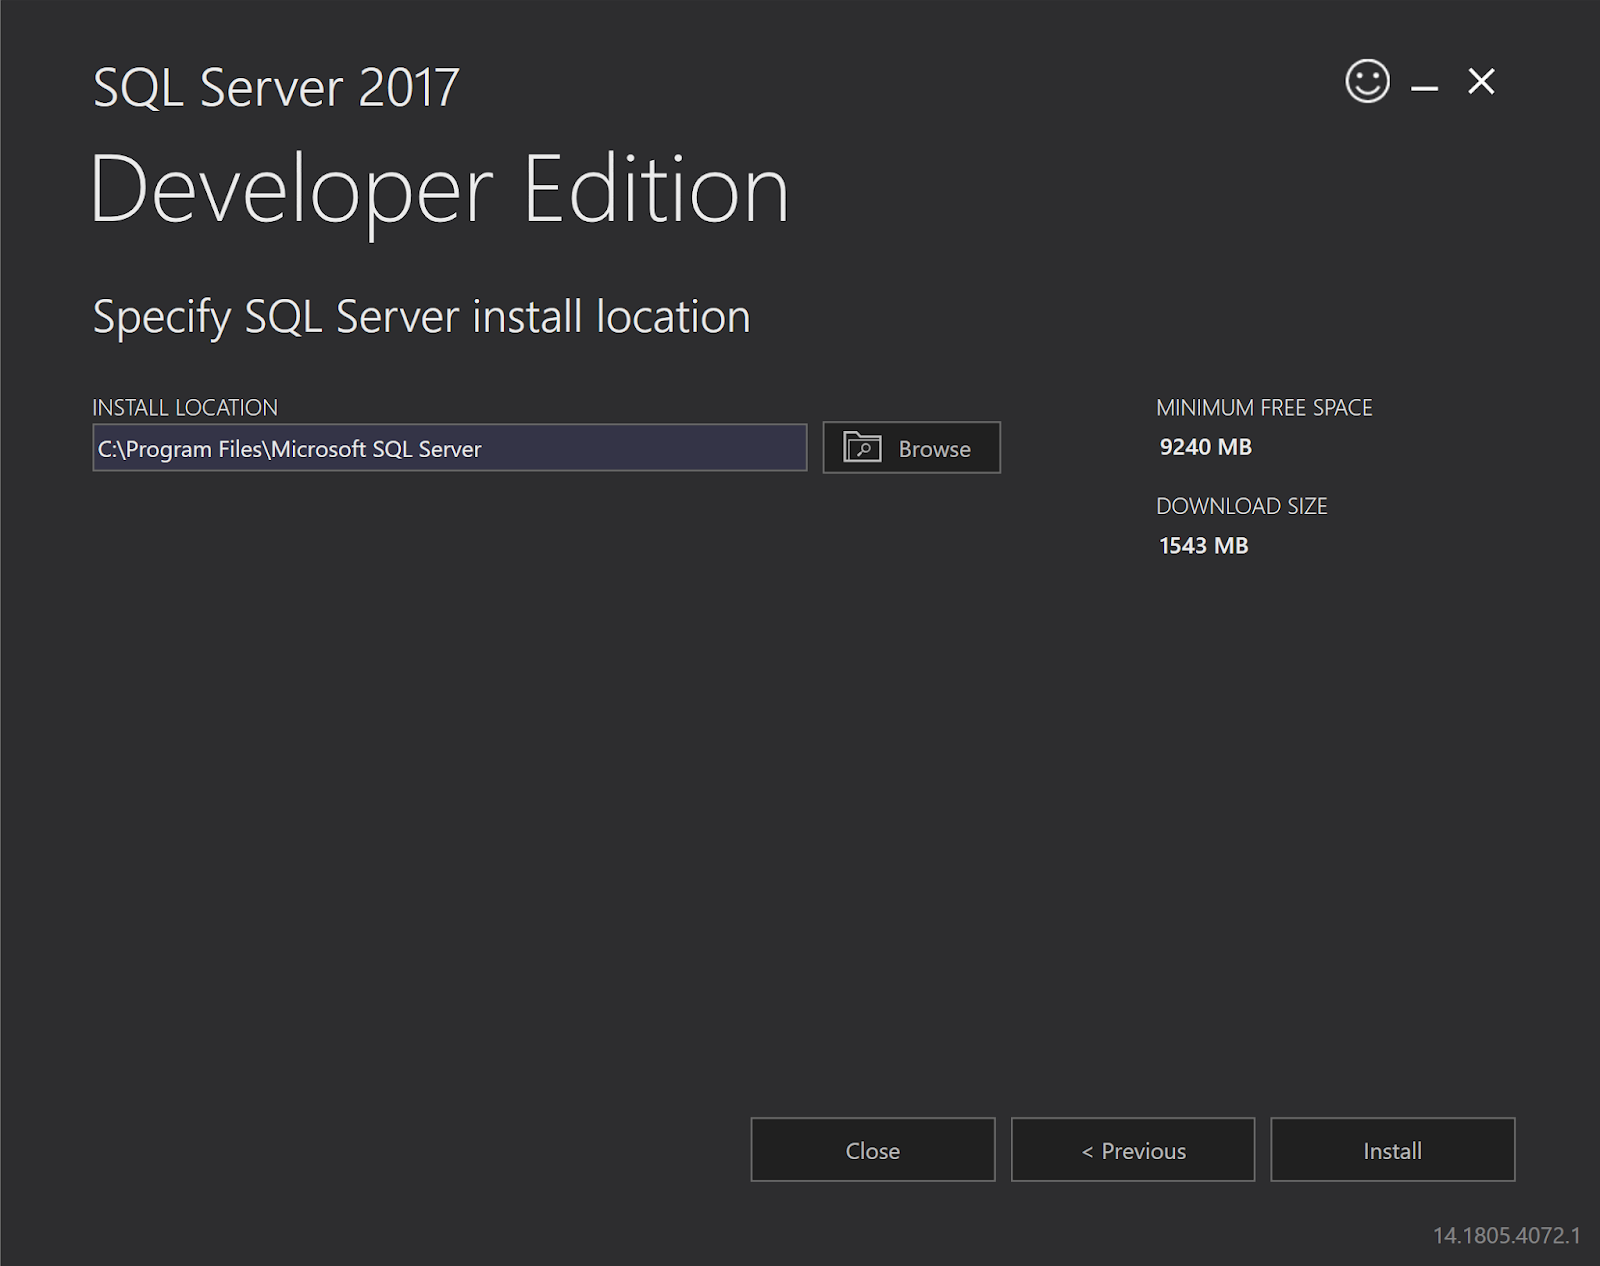Screen dimensions: 1600x1266
Task: Click the SQL Server 2017 header text
Action: (x=275, y=88)
